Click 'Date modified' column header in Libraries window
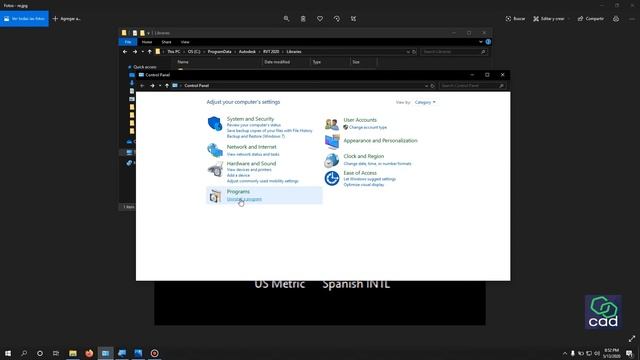 click(x=277, y=62)
